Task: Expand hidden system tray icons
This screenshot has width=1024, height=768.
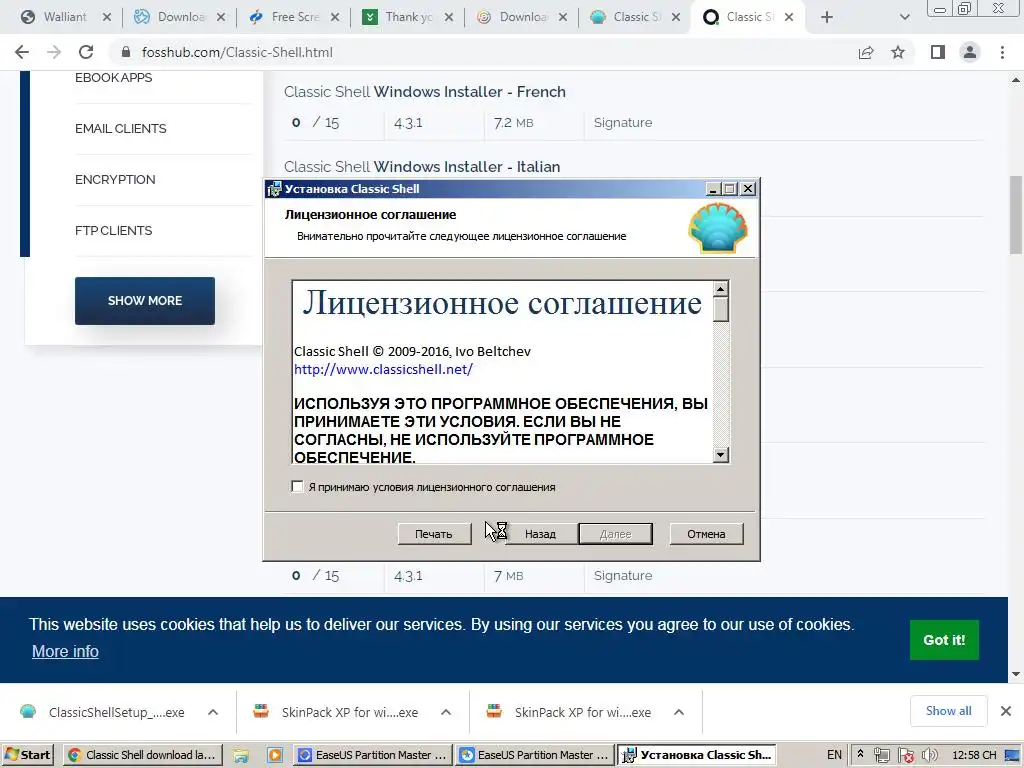Action: pos(860,754)
